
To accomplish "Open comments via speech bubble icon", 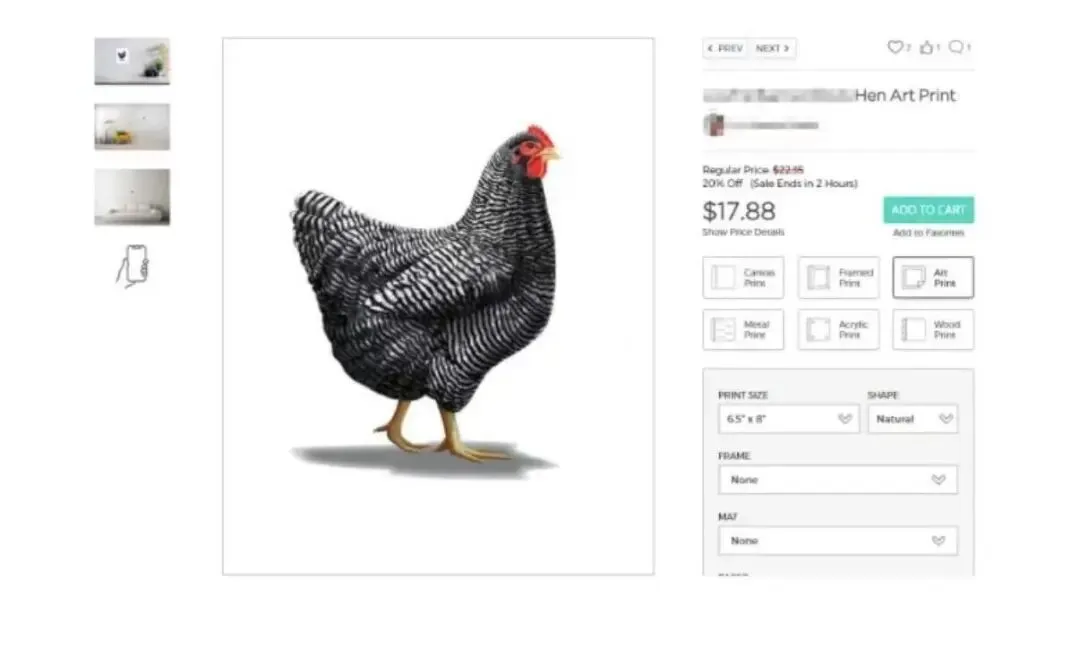I will (956, 47).
